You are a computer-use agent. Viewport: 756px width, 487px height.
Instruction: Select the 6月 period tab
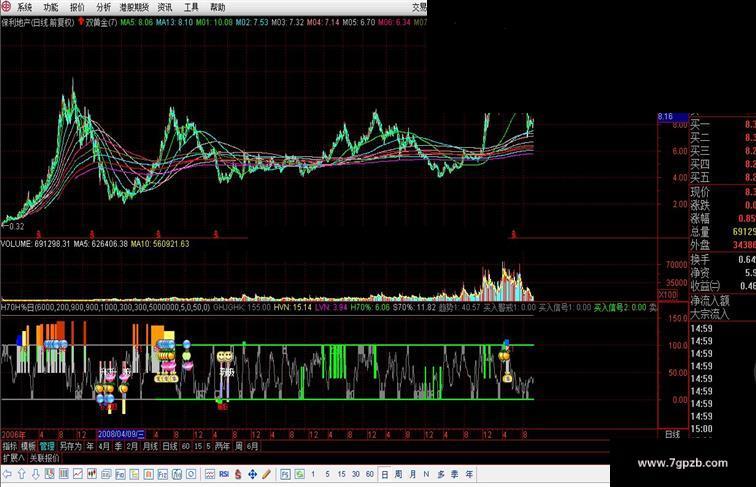pos(252,446)
